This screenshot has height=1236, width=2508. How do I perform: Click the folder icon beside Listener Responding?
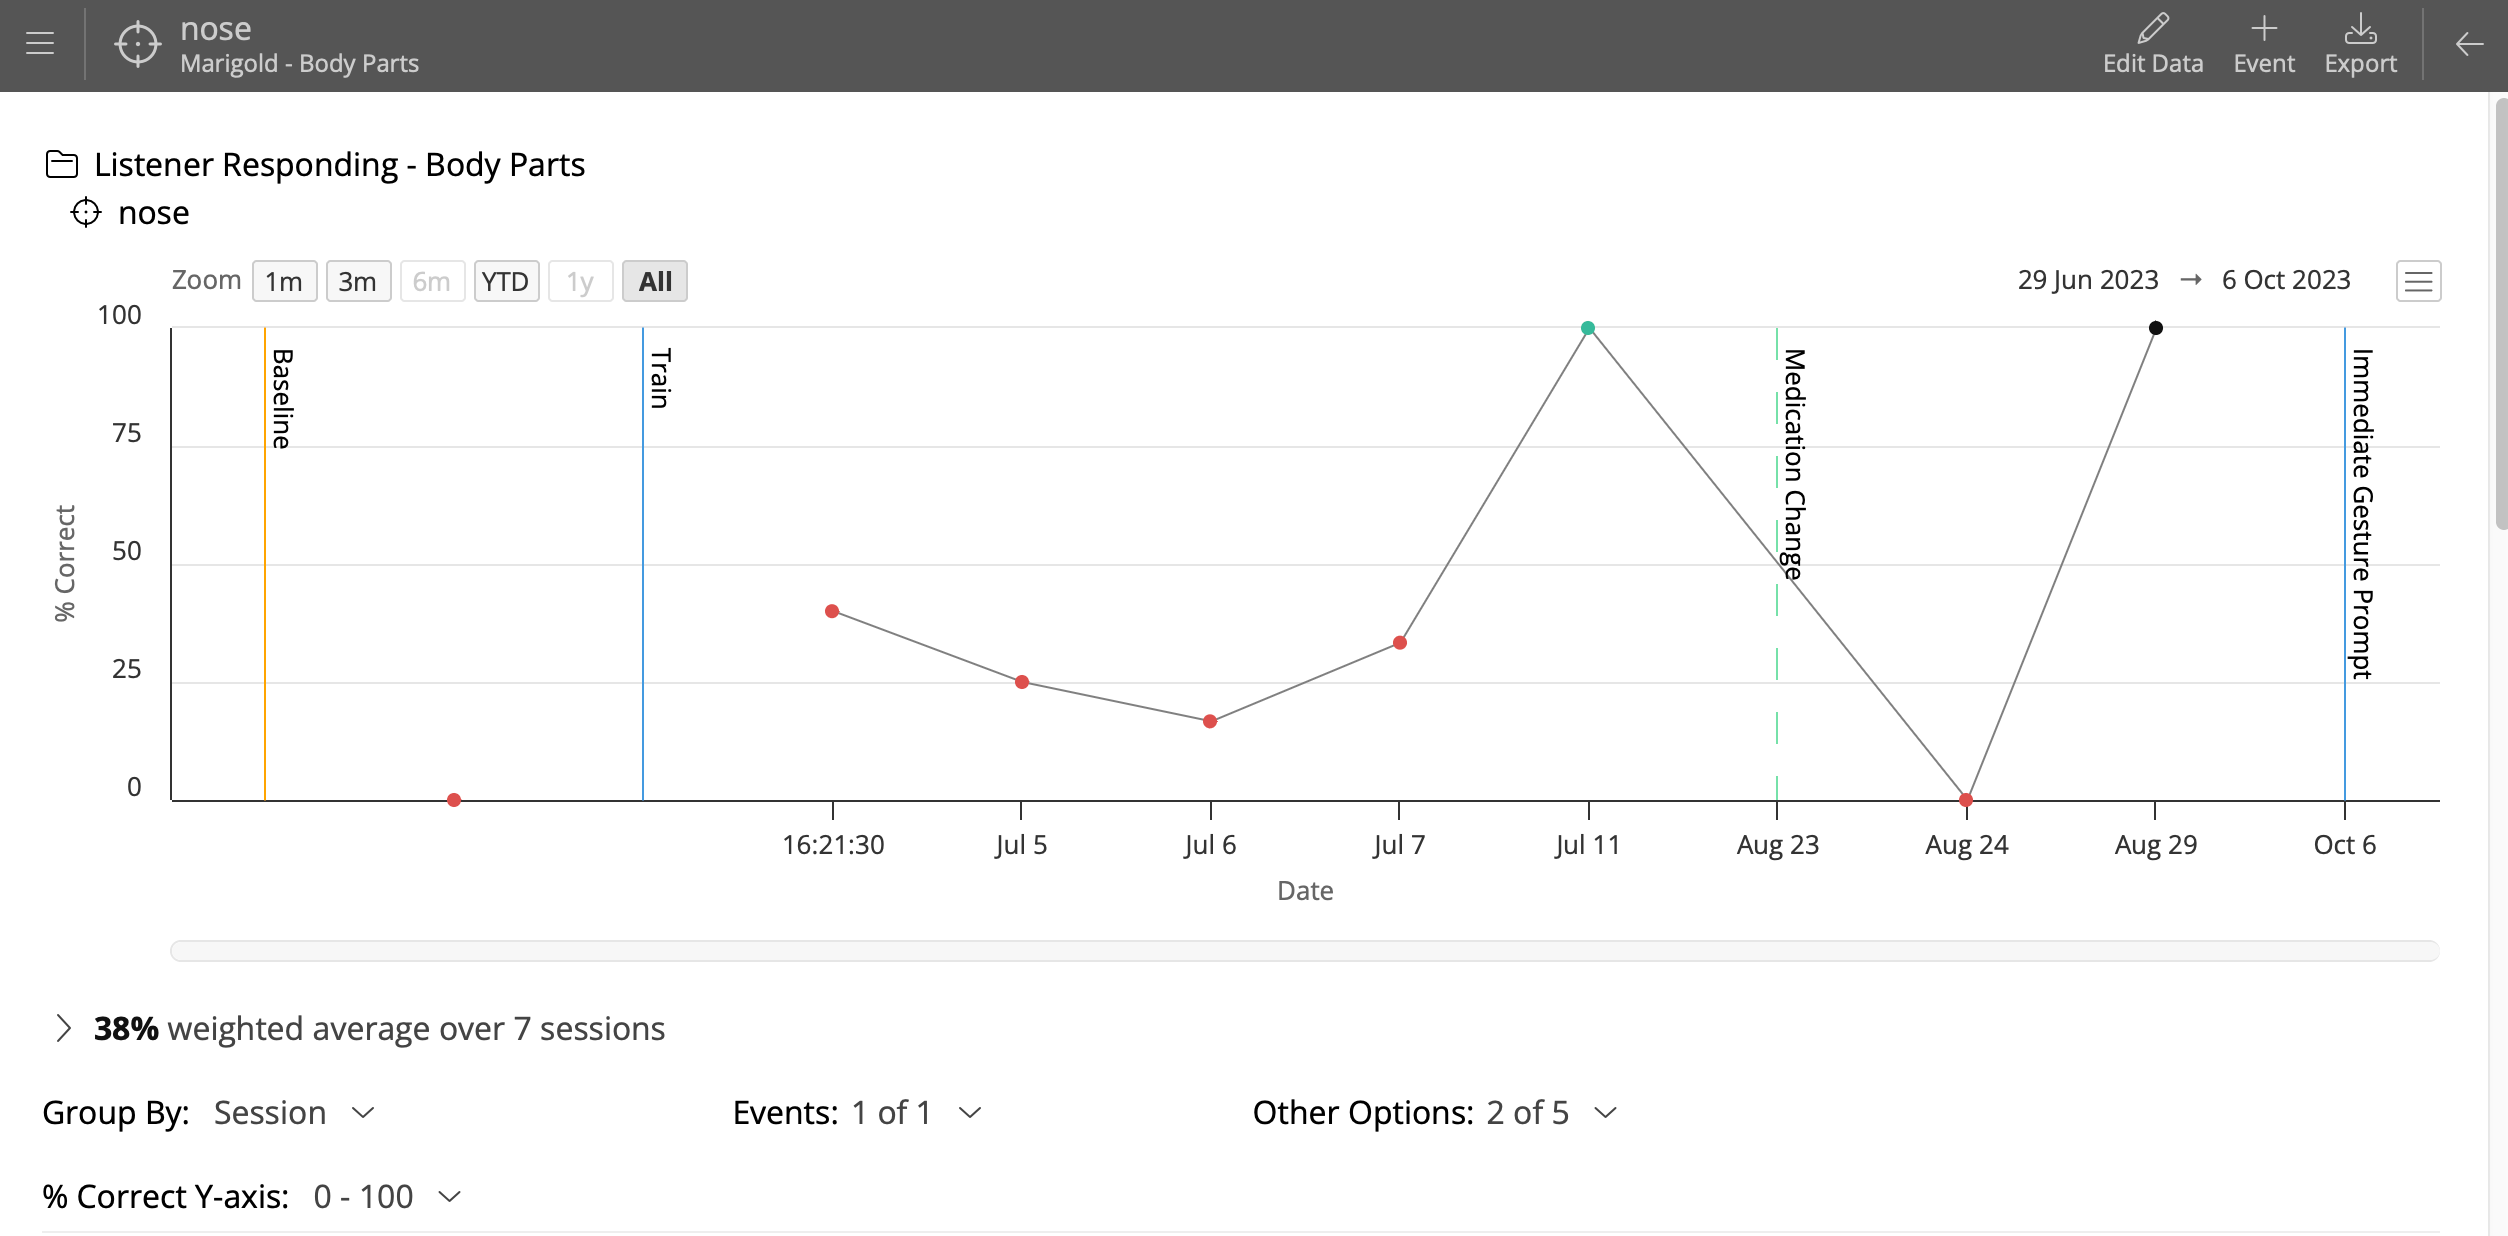click(62, 164)
